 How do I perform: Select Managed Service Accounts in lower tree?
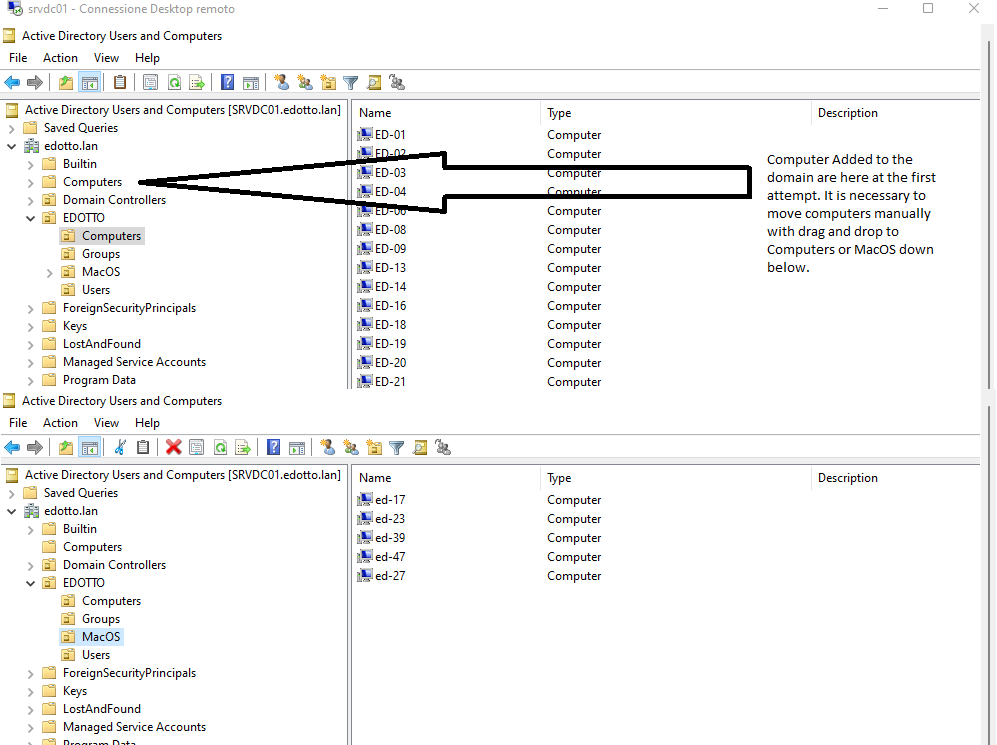coord(134,727)
